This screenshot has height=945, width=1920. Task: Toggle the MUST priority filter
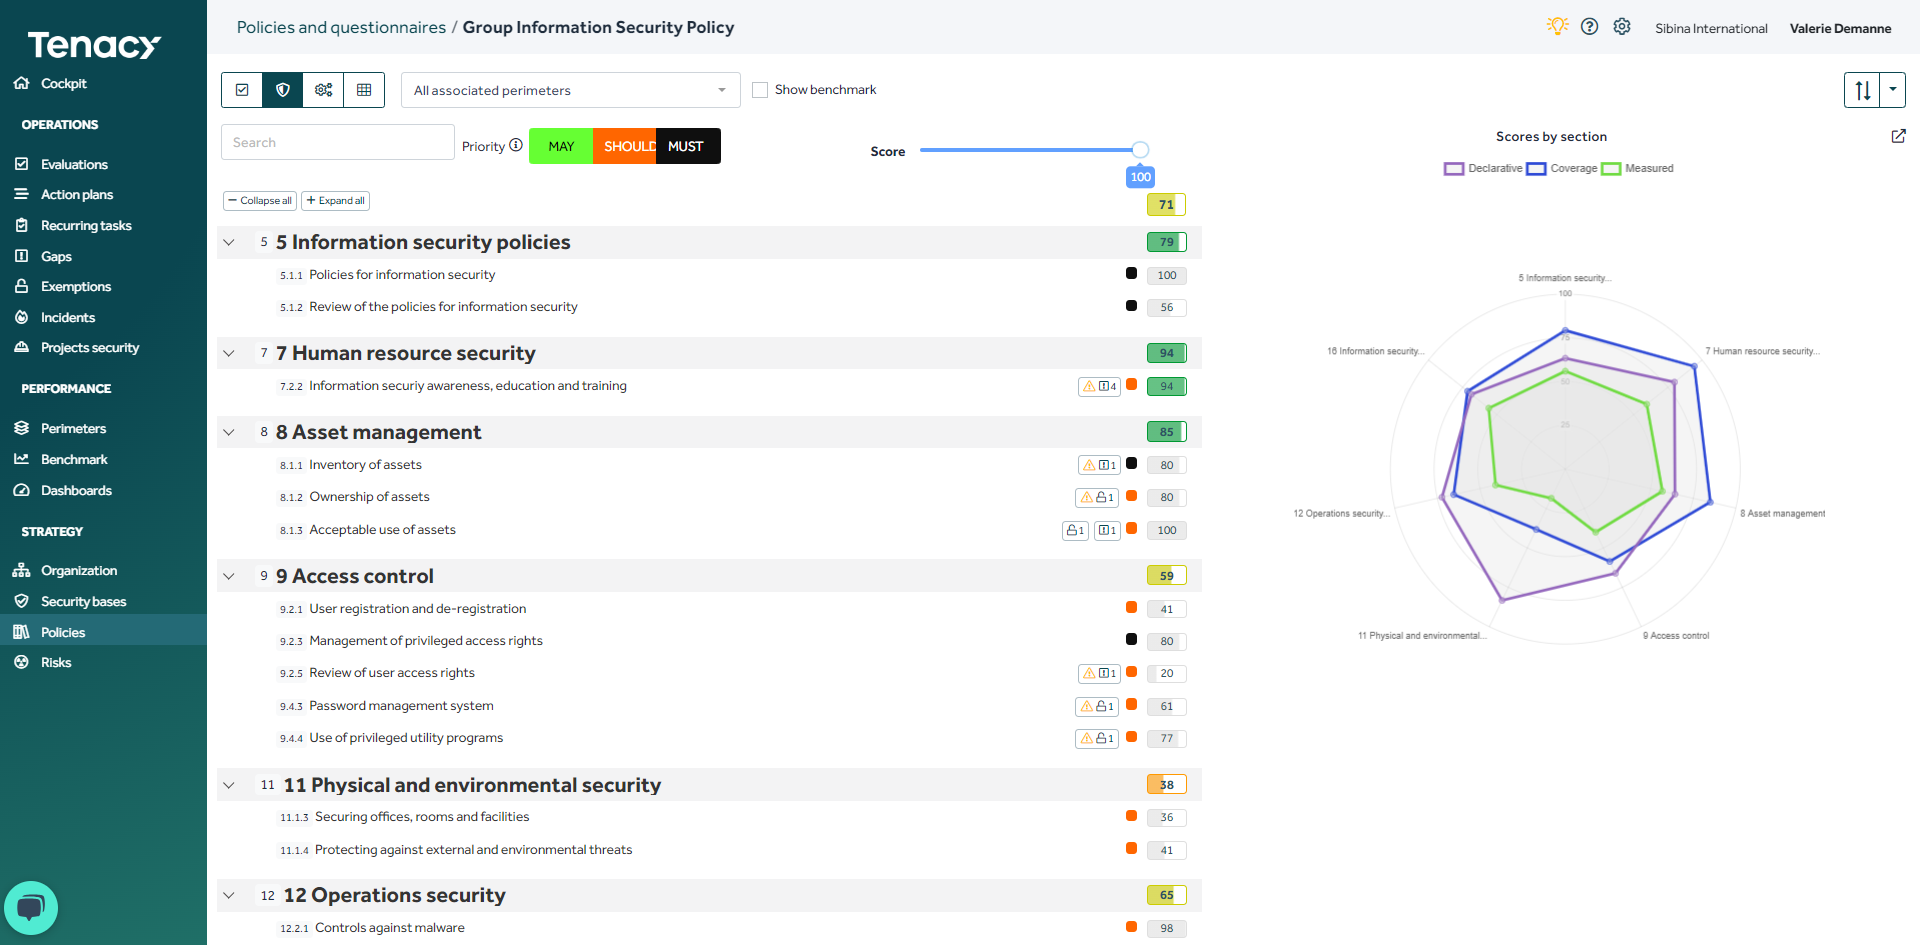(x=687, y=146)
